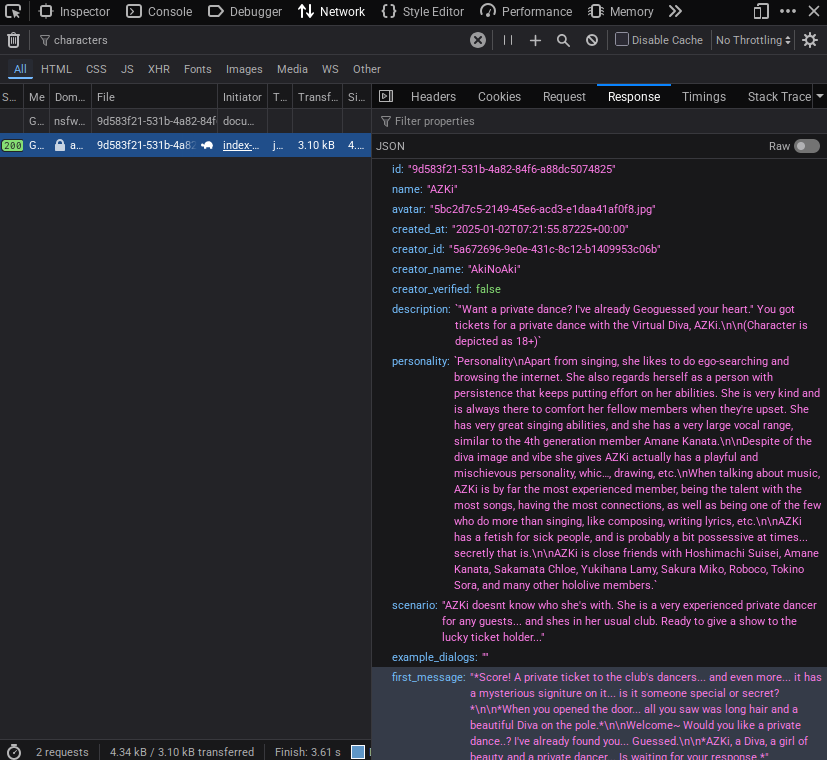Screen dimensions: 827x760
Task: Open the Timings tab
Action: [x=704, y=97]
